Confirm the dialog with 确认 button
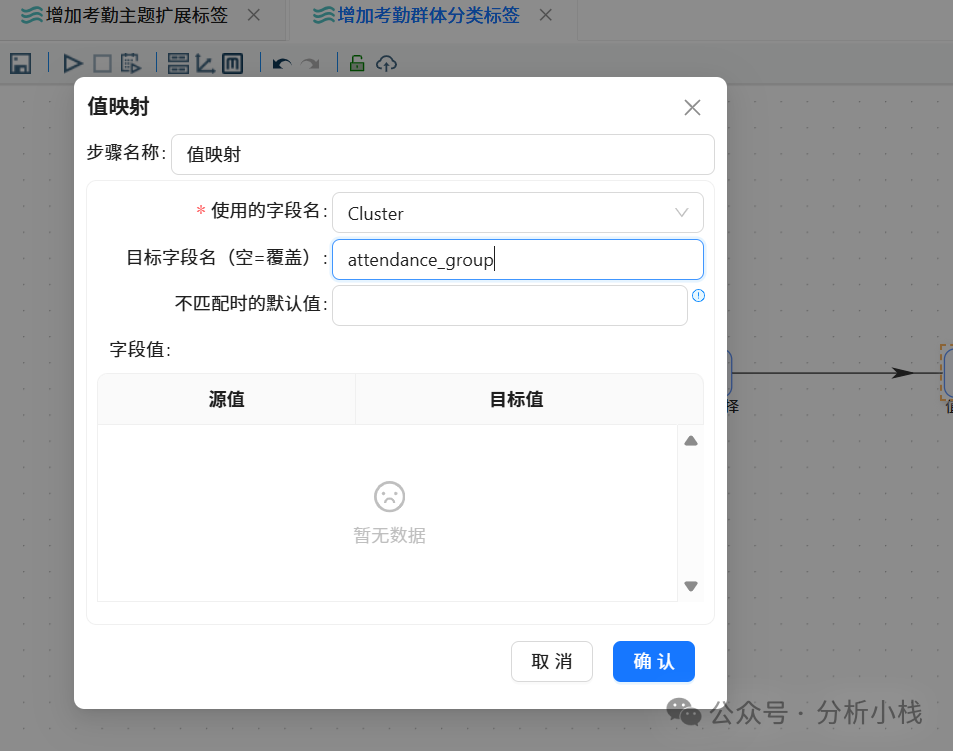 pyautogui.click(x=654, y=662)
